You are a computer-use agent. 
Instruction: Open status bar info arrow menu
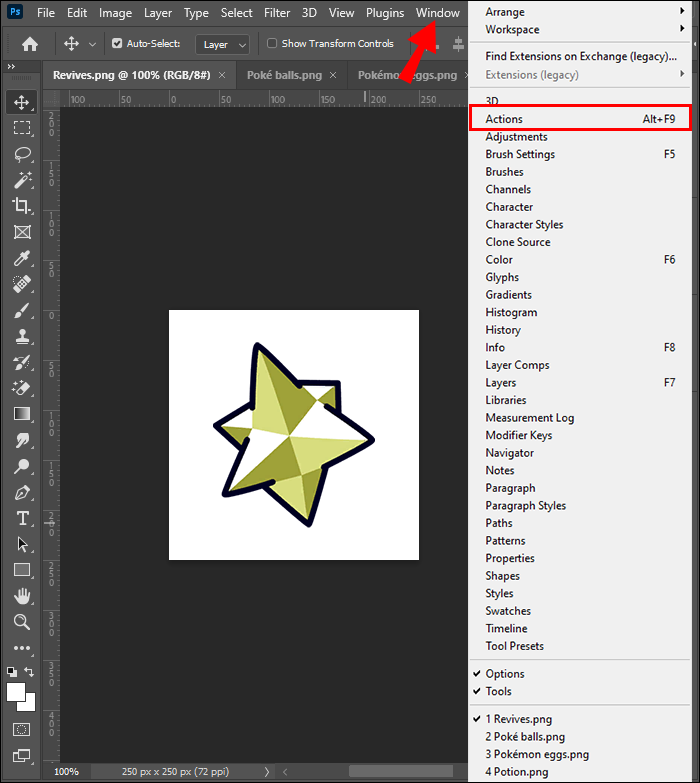click(267, 772)
